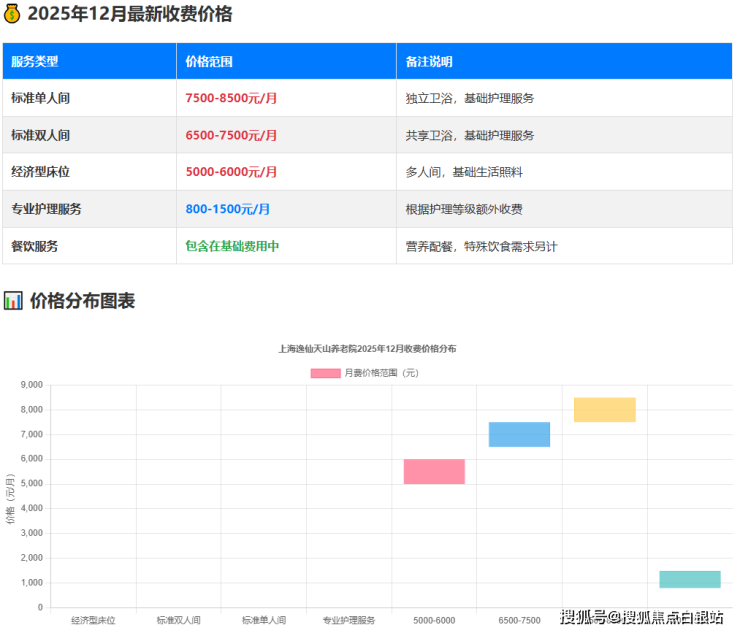
Task: Select the teal 800-1500 bar in chart
Action: click(x=689, y=579)
